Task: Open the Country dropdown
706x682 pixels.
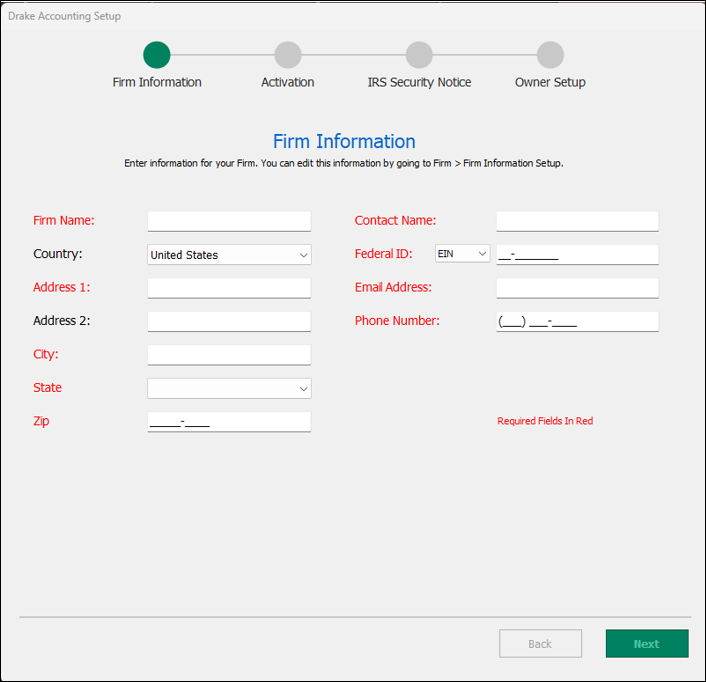Action: coord(229,255)
